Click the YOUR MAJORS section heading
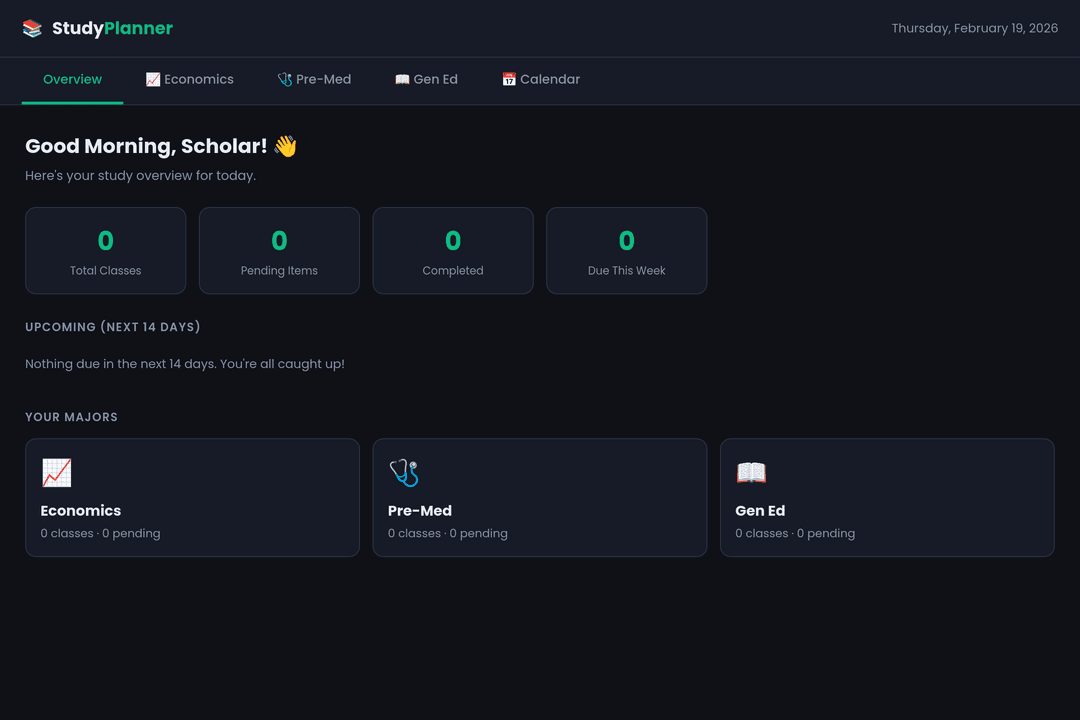The width and height of the screenshot is (1080, 720). 72,417
